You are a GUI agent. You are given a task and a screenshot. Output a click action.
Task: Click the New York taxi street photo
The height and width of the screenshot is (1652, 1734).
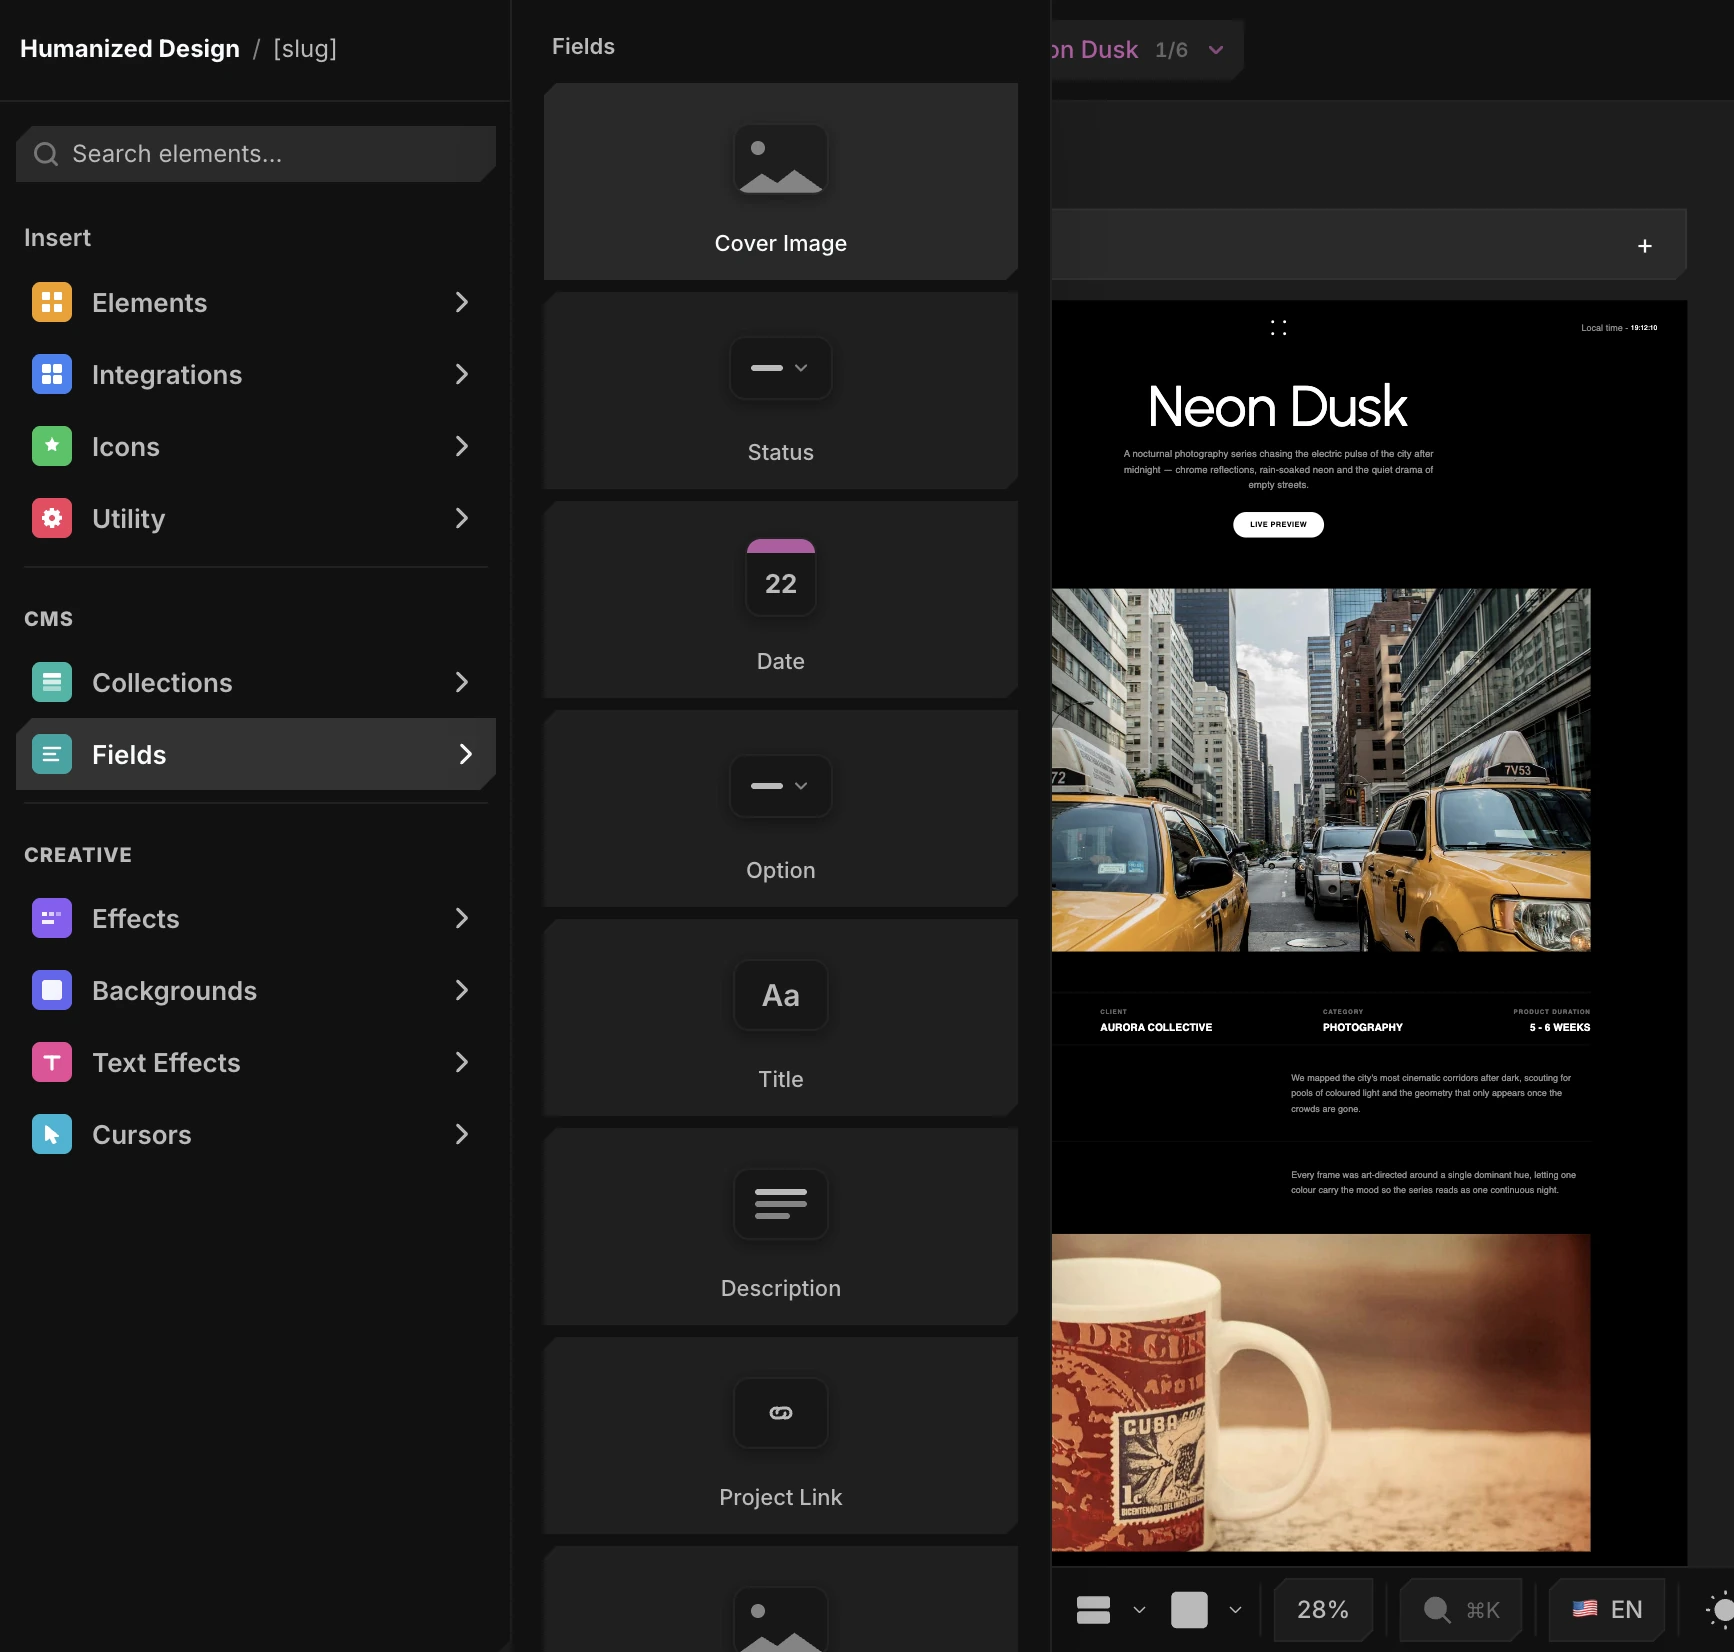(1321, 770)
